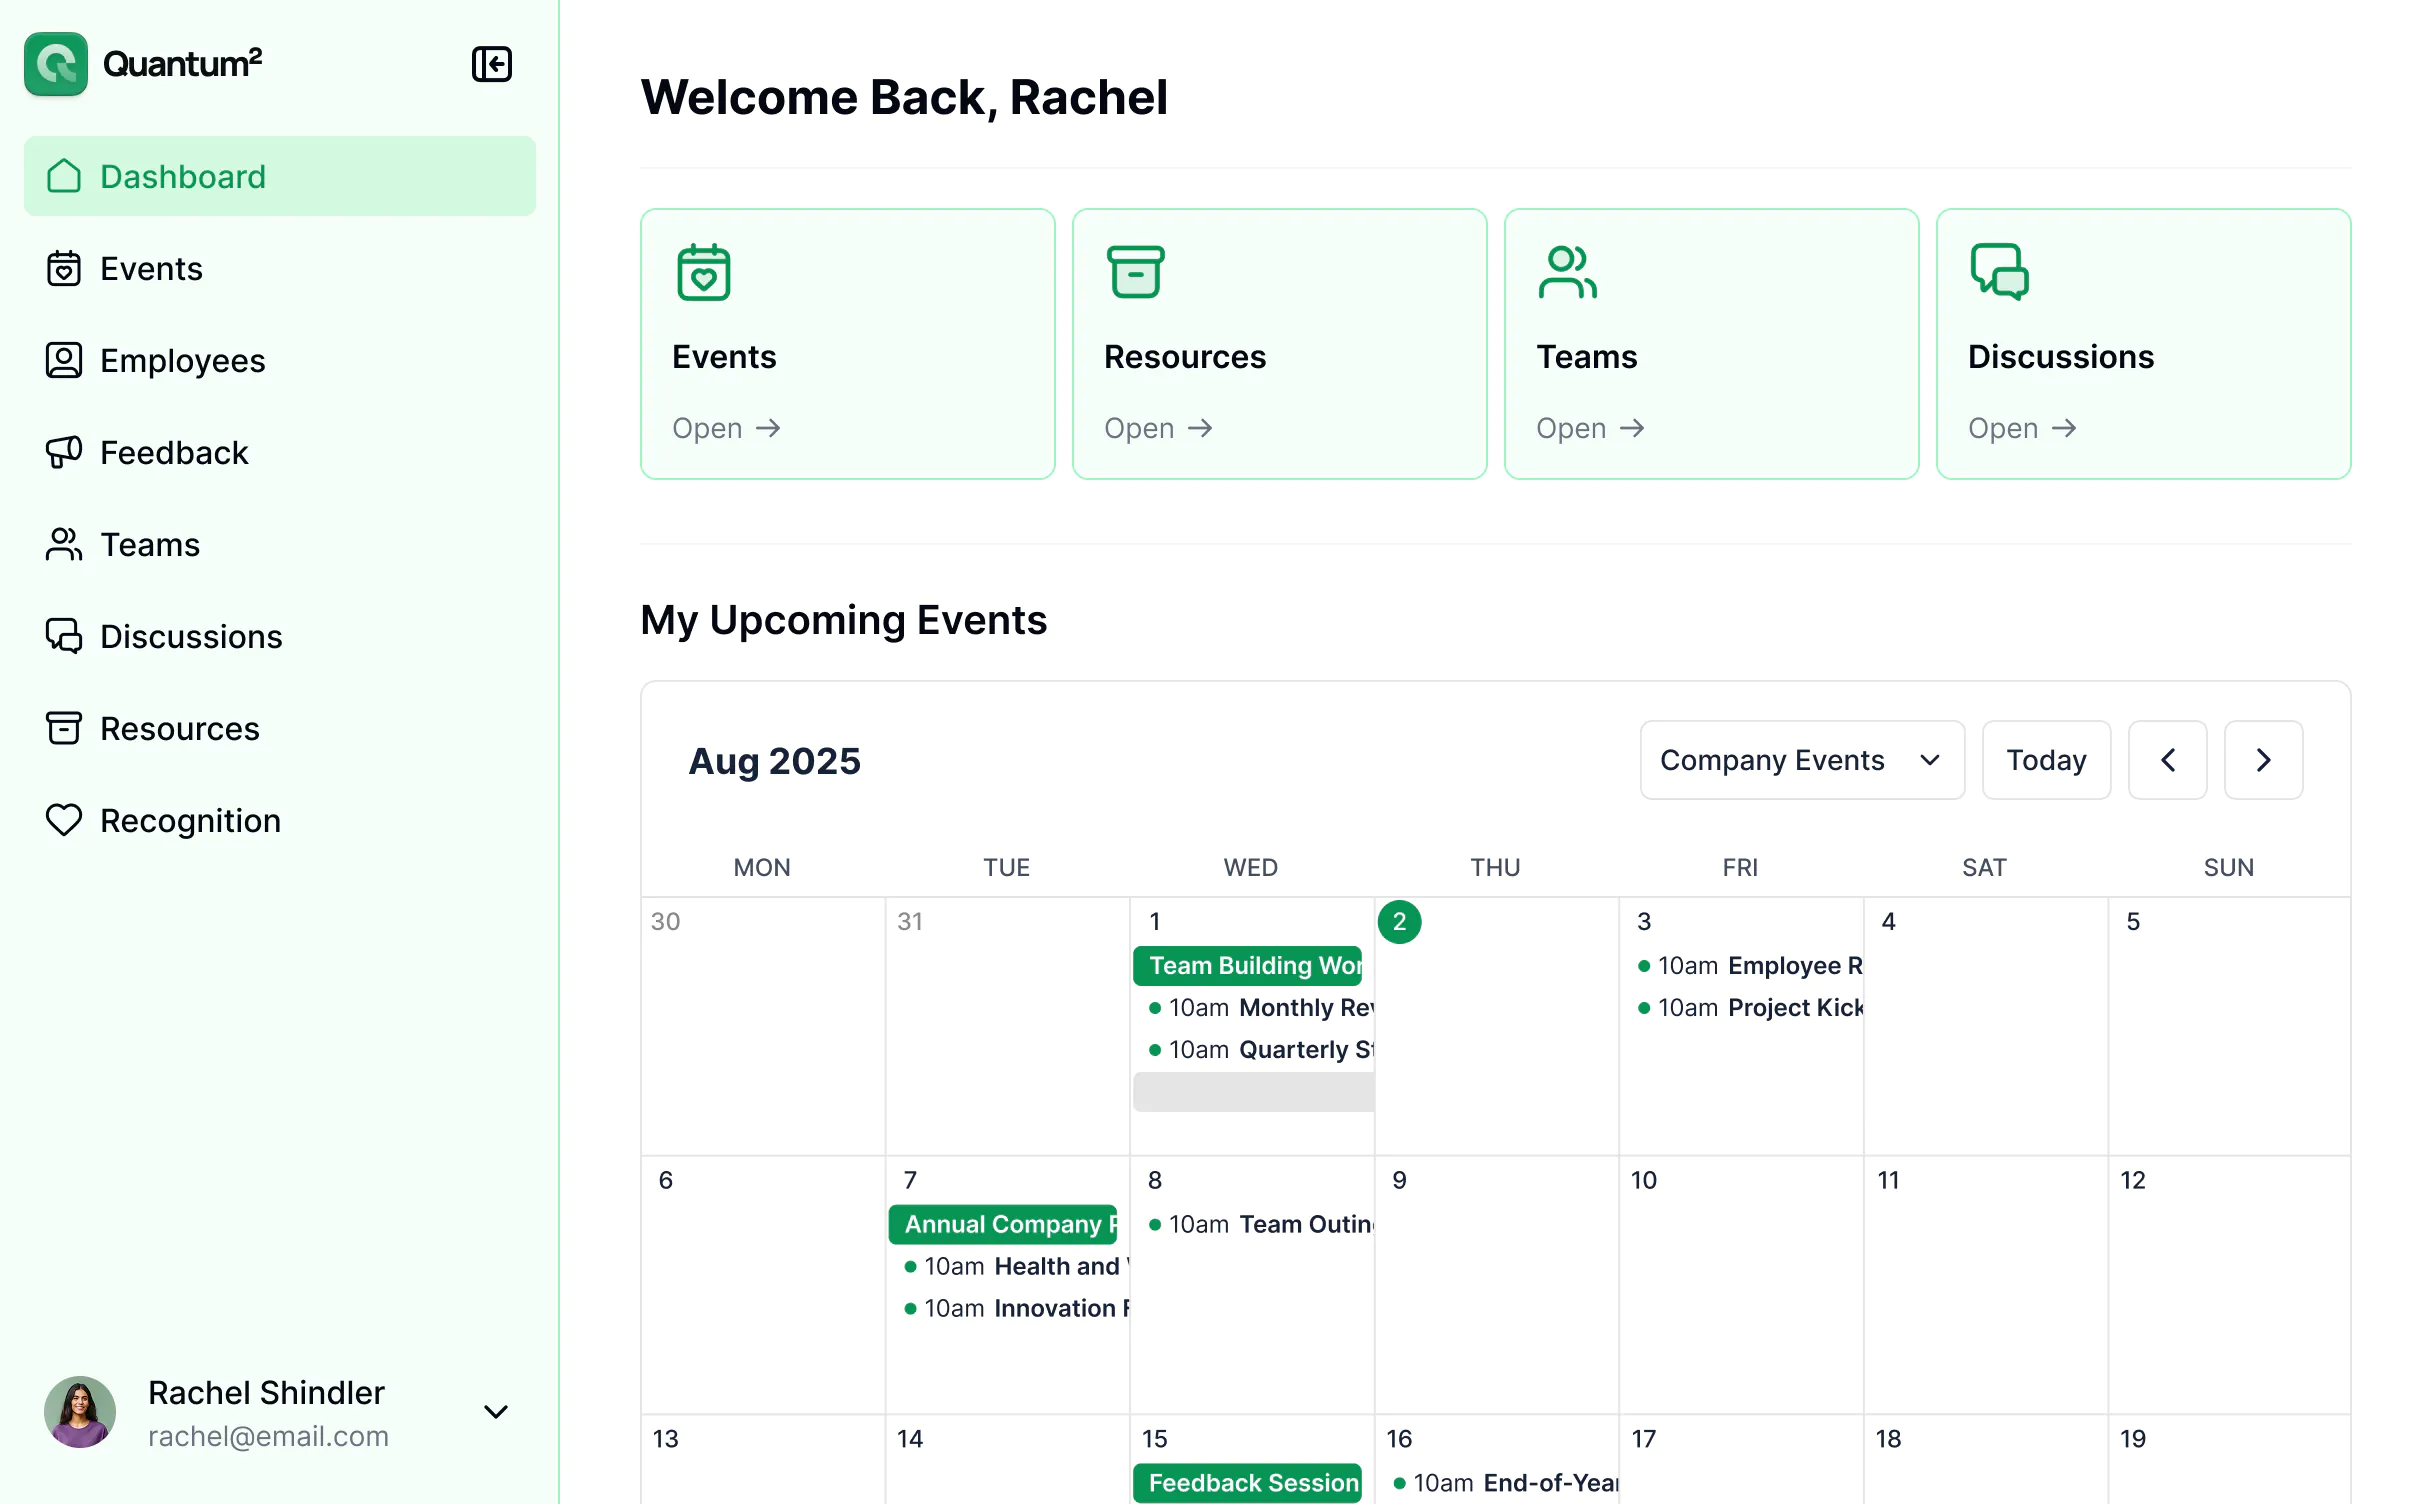The height and width of the screenshot is (1504, 2432).
Task: Click the people icon in Teams card
Action: (x=1567, y=272)
